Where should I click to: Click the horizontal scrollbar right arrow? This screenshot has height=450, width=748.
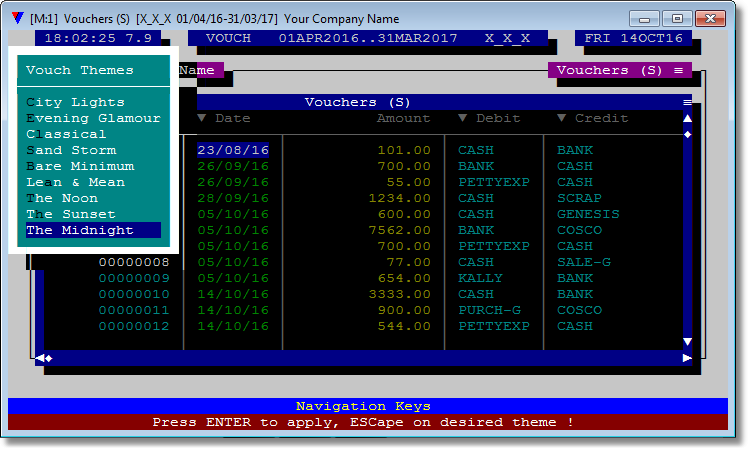[x=687, y=358]
